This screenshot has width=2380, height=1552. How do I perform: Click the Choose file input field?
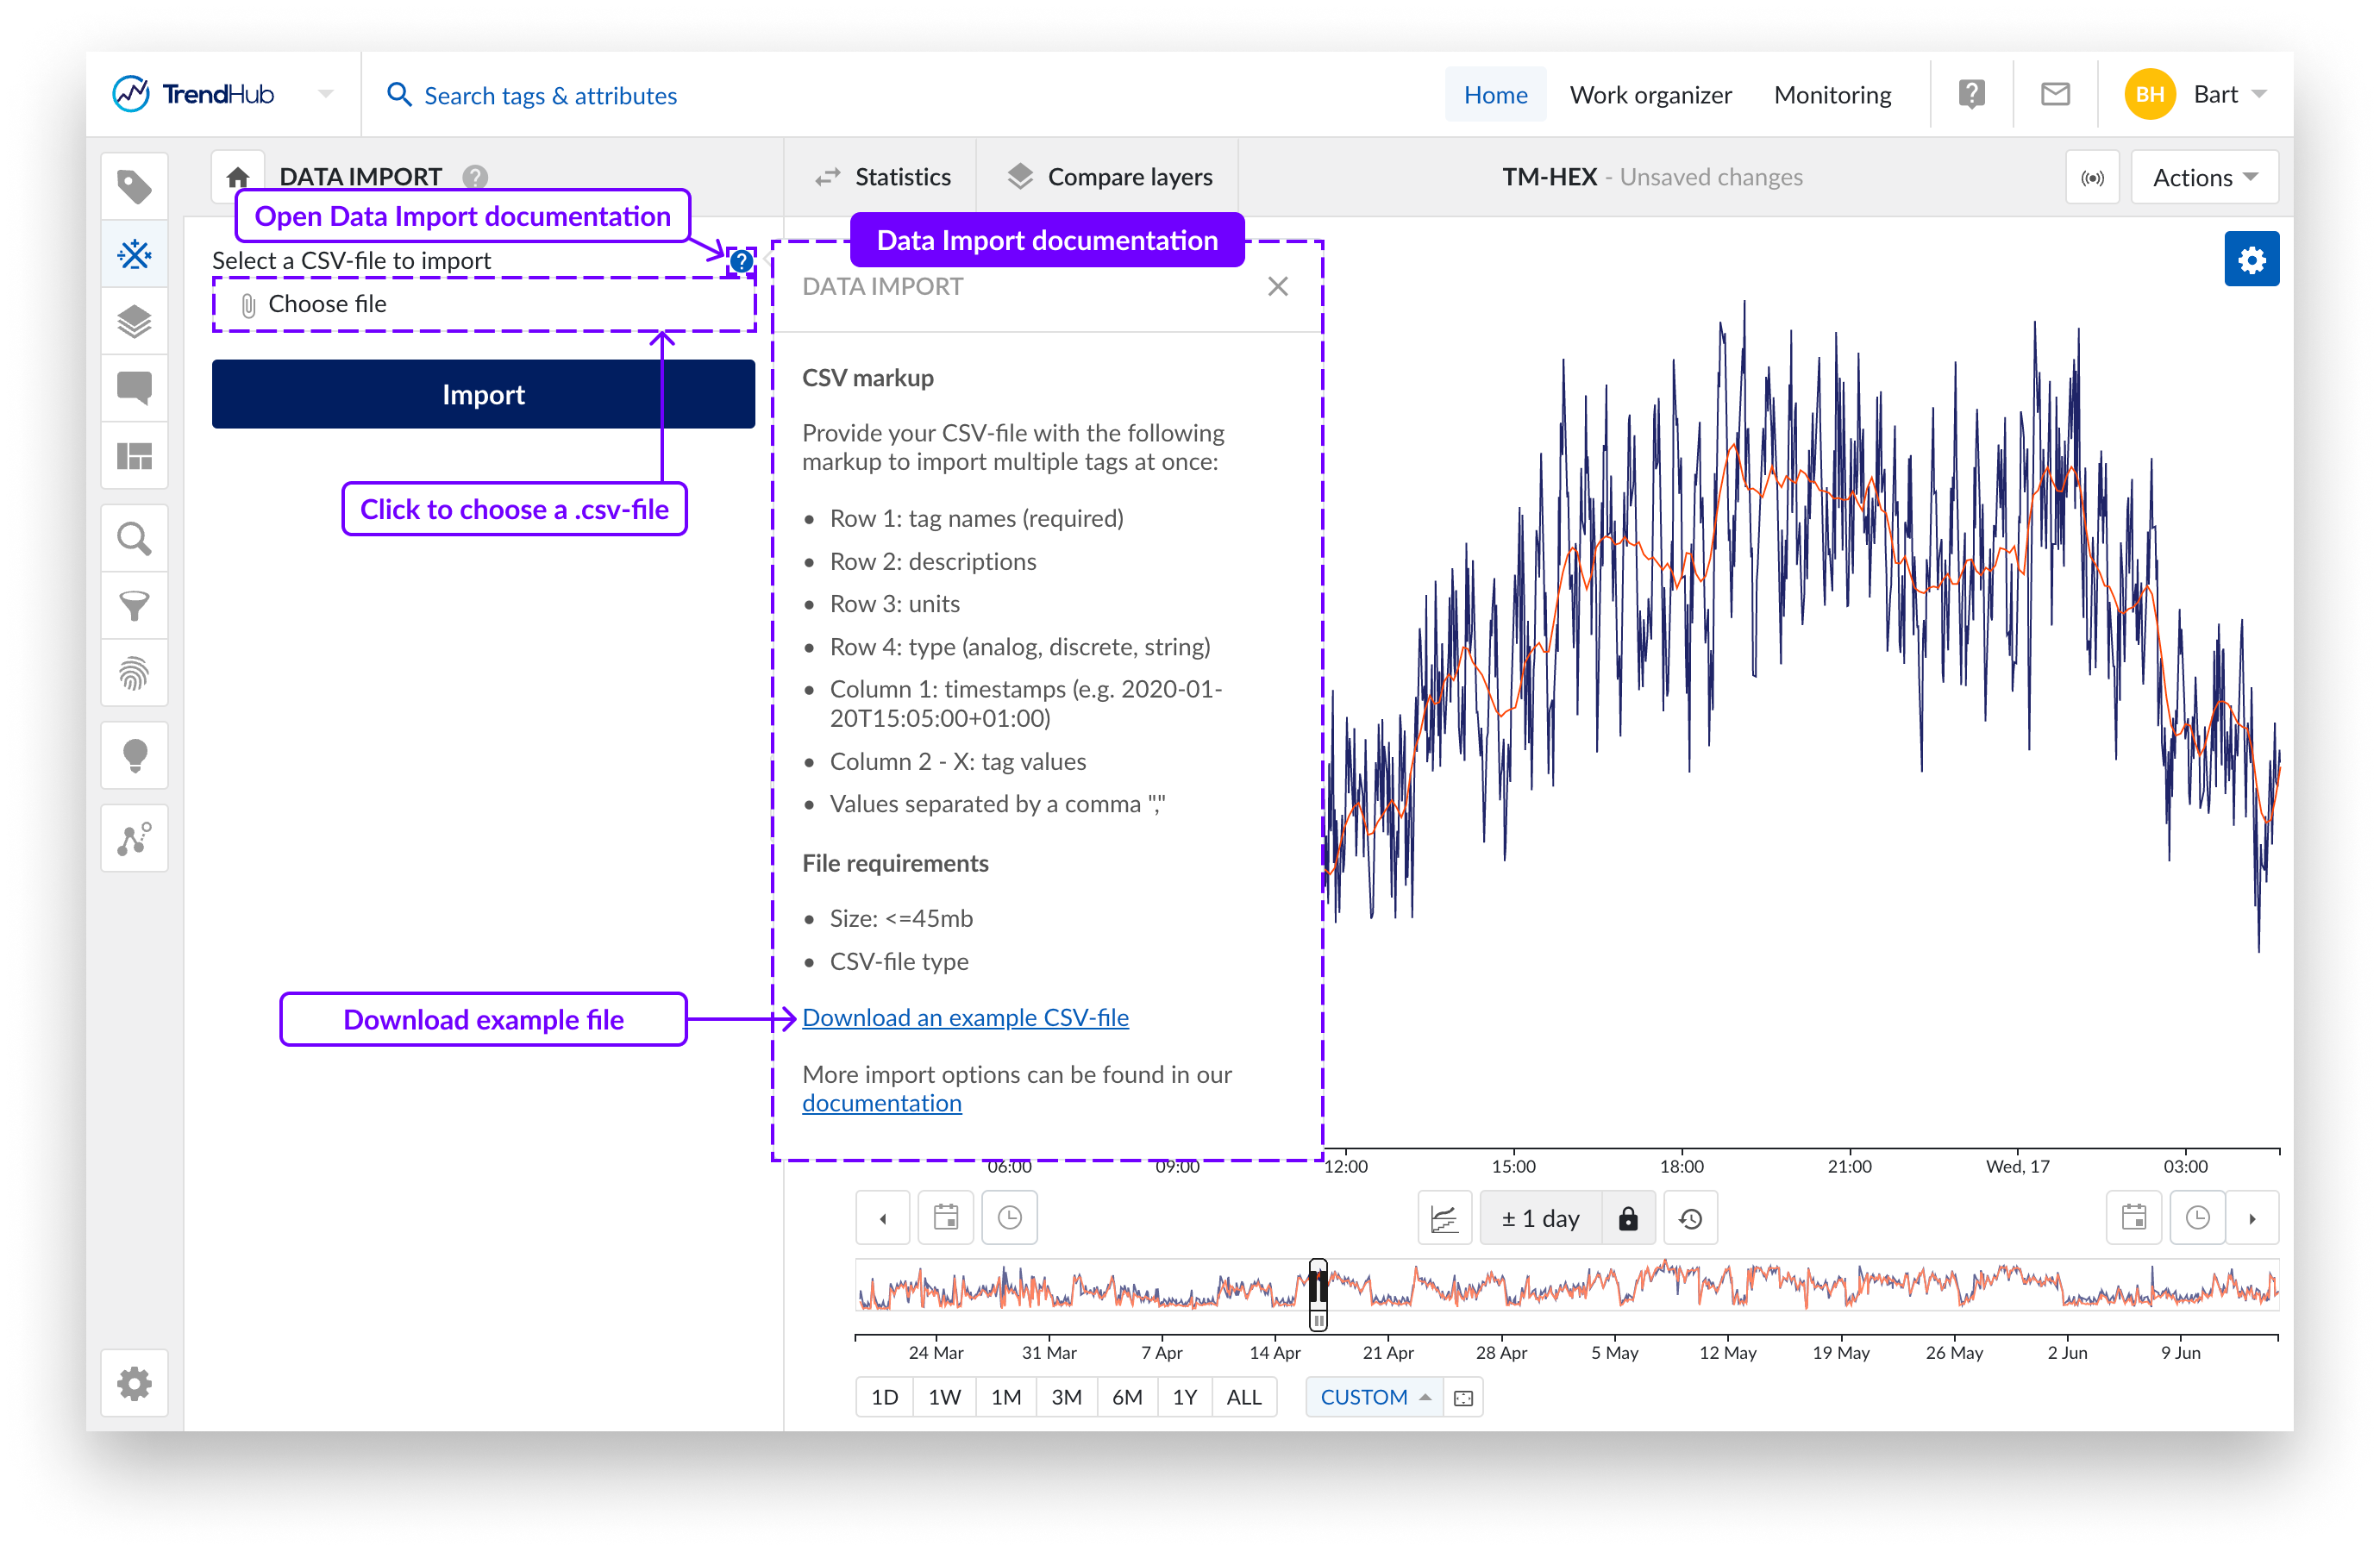click(x=484, y=304)
